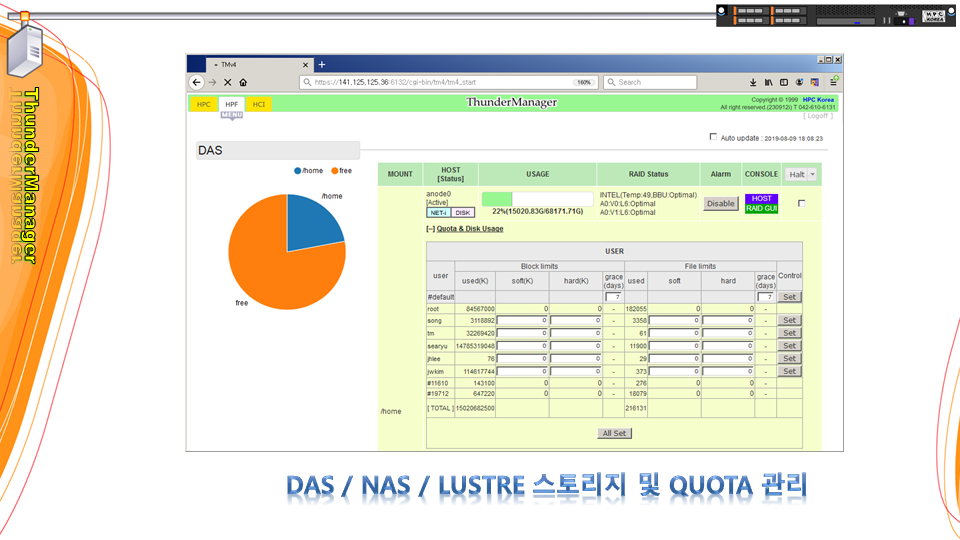Image resolution: width=960 pixels, height=540 pixels.
Task: Click the browser address bar
Action: (448, 82)
